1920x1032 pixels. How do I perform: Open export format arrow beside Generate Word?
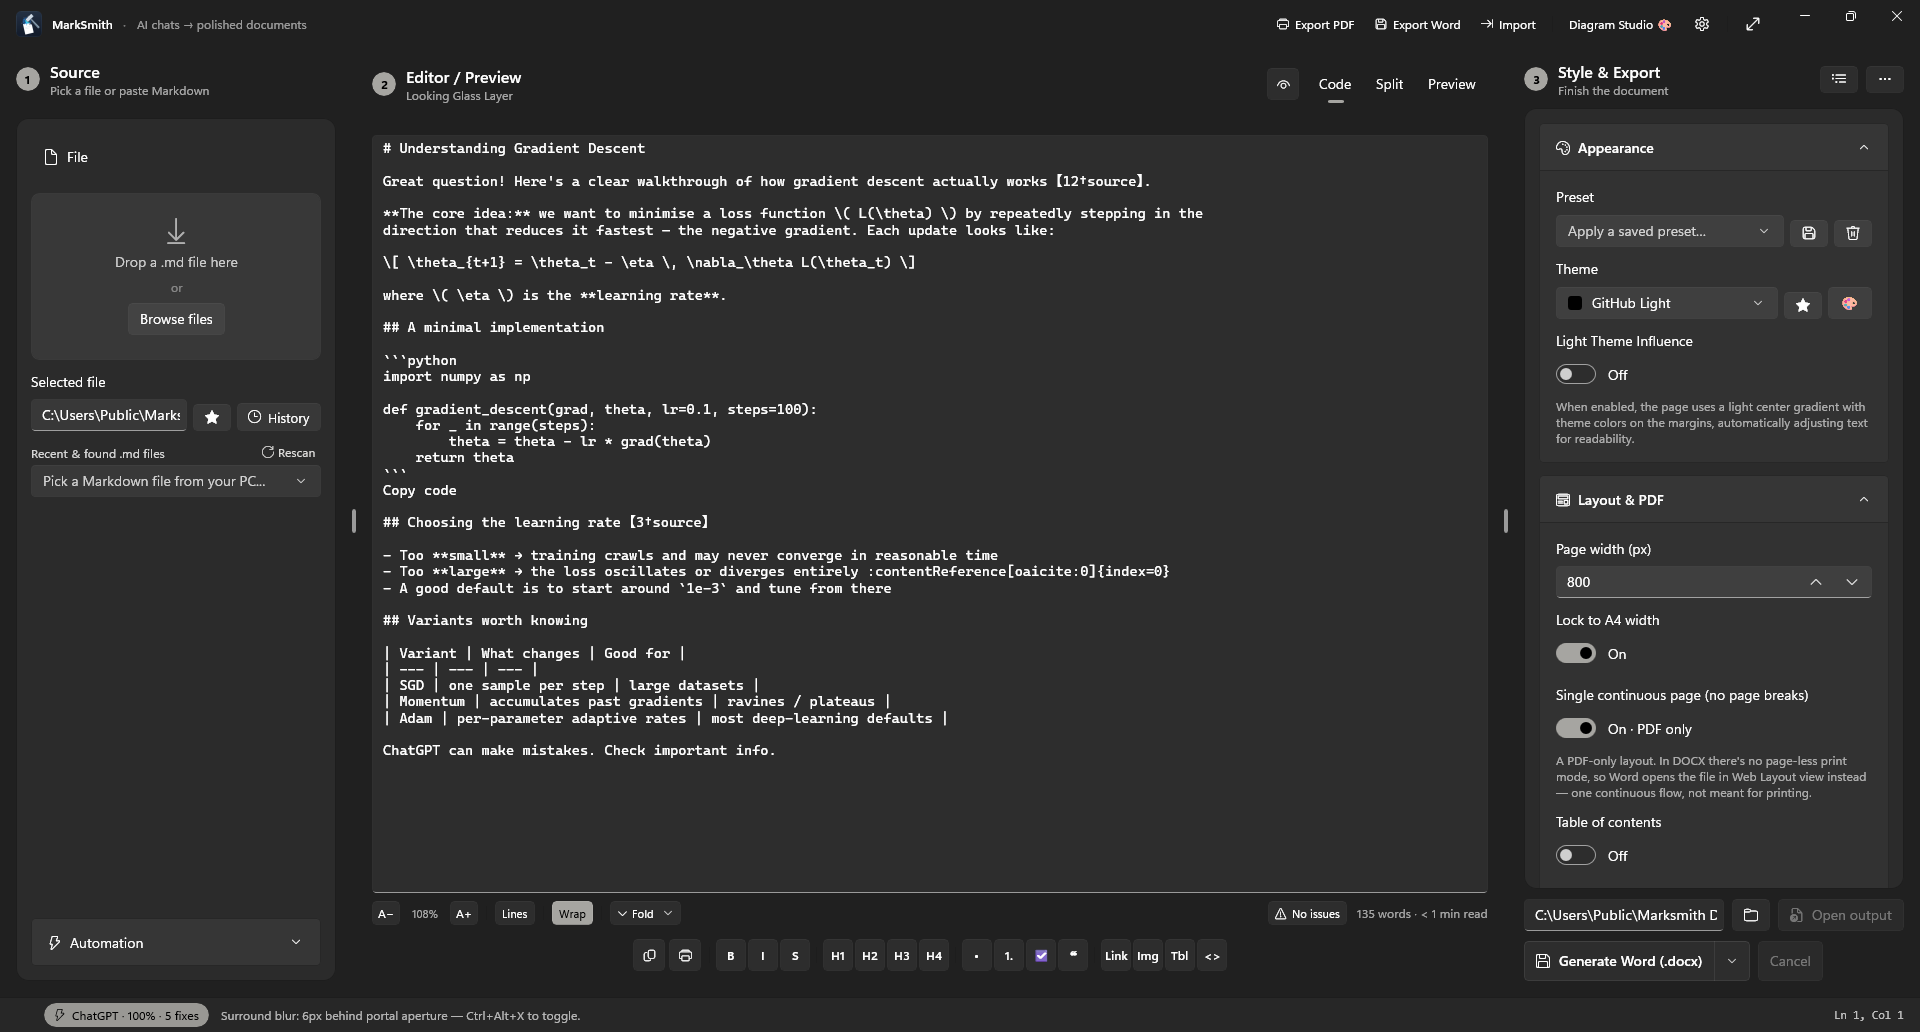1731,961
